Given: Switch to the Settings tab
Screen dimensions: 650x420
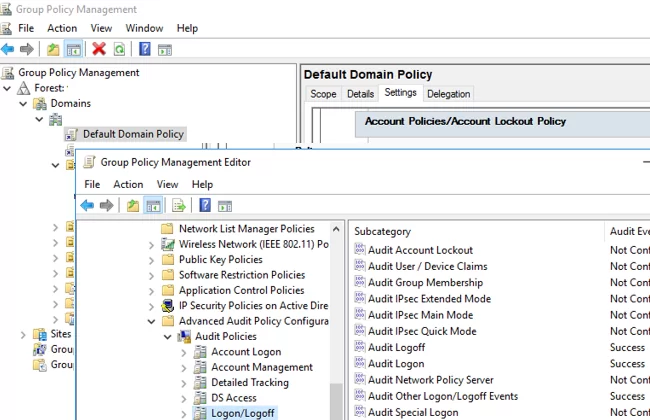Looking at the screenshot, I should (400, 92).
